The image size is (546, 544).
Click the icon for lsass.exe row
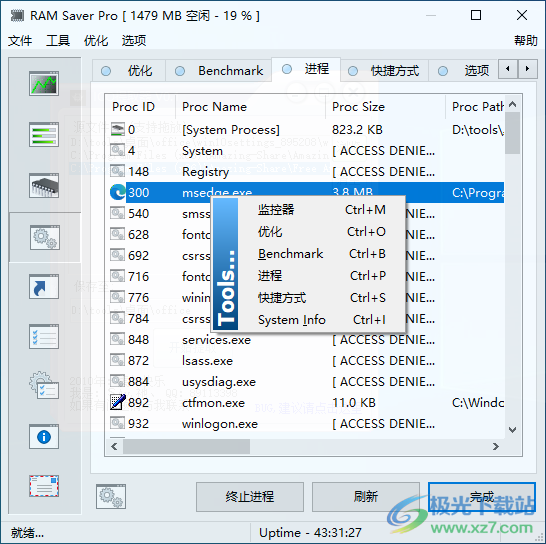pos(117,360)
